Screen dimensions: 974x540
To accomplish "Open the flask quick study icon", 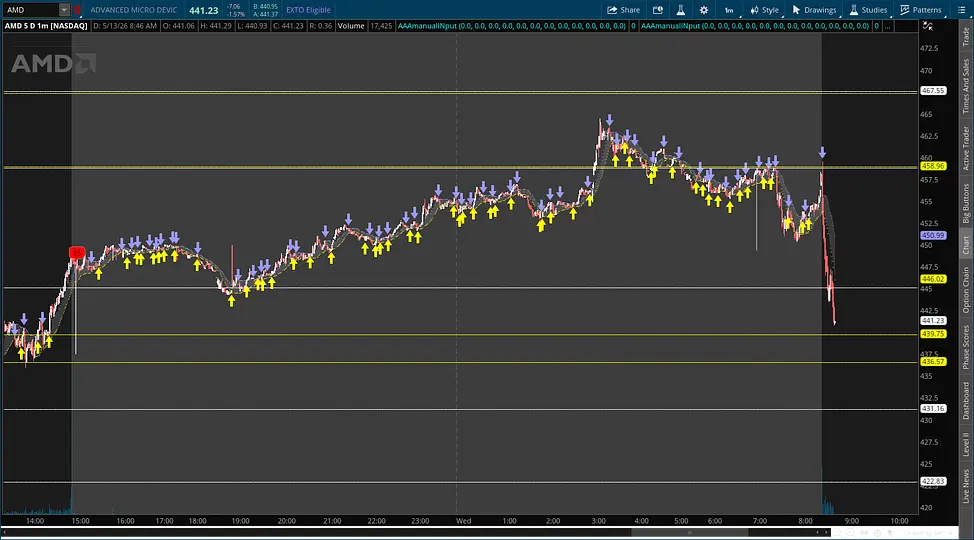I will coord(681,10).
